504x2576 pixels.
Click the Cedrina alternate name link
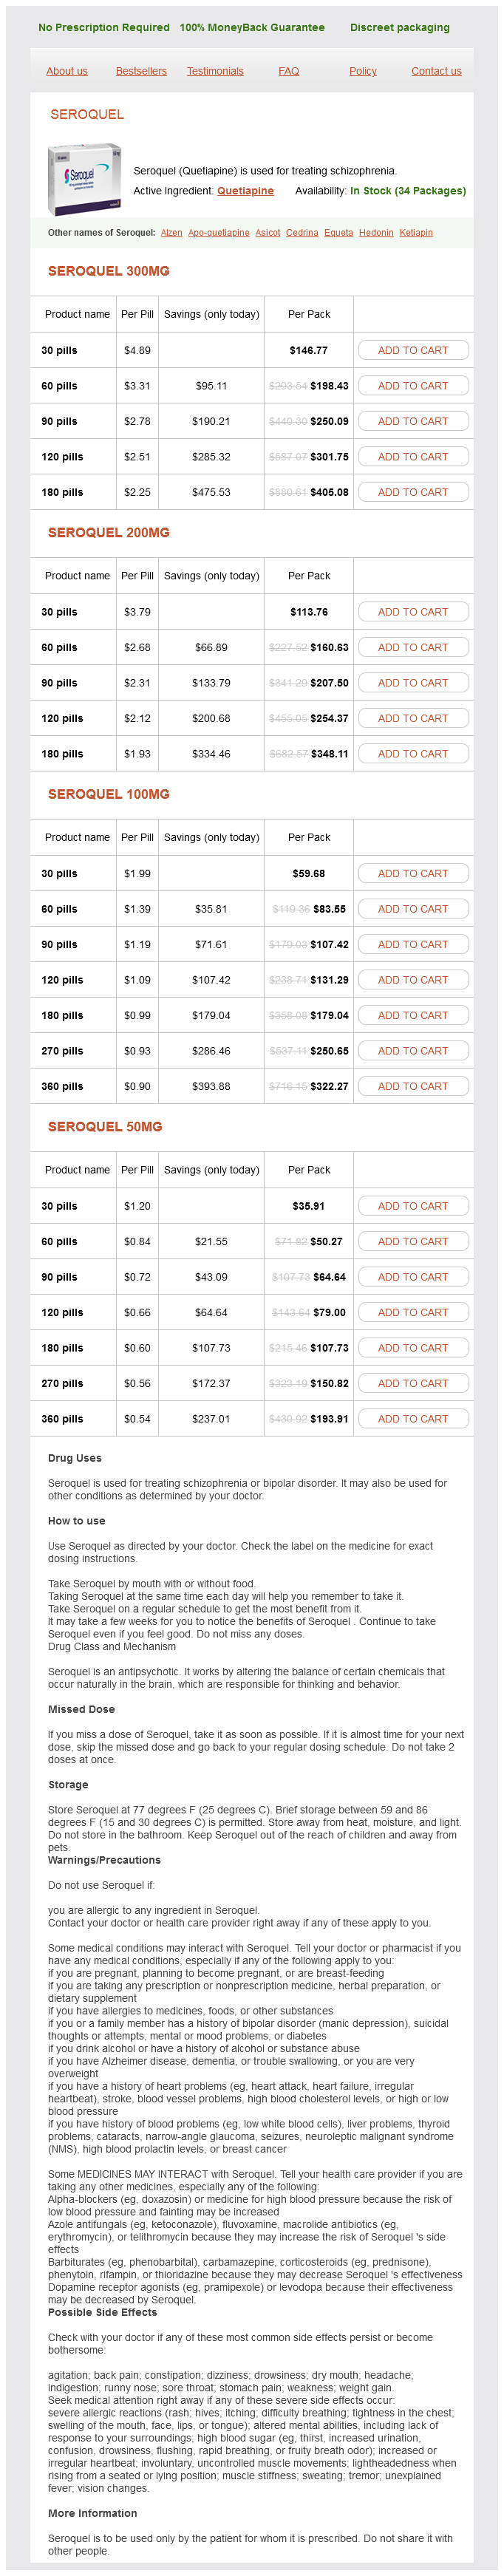coord(302,233)
